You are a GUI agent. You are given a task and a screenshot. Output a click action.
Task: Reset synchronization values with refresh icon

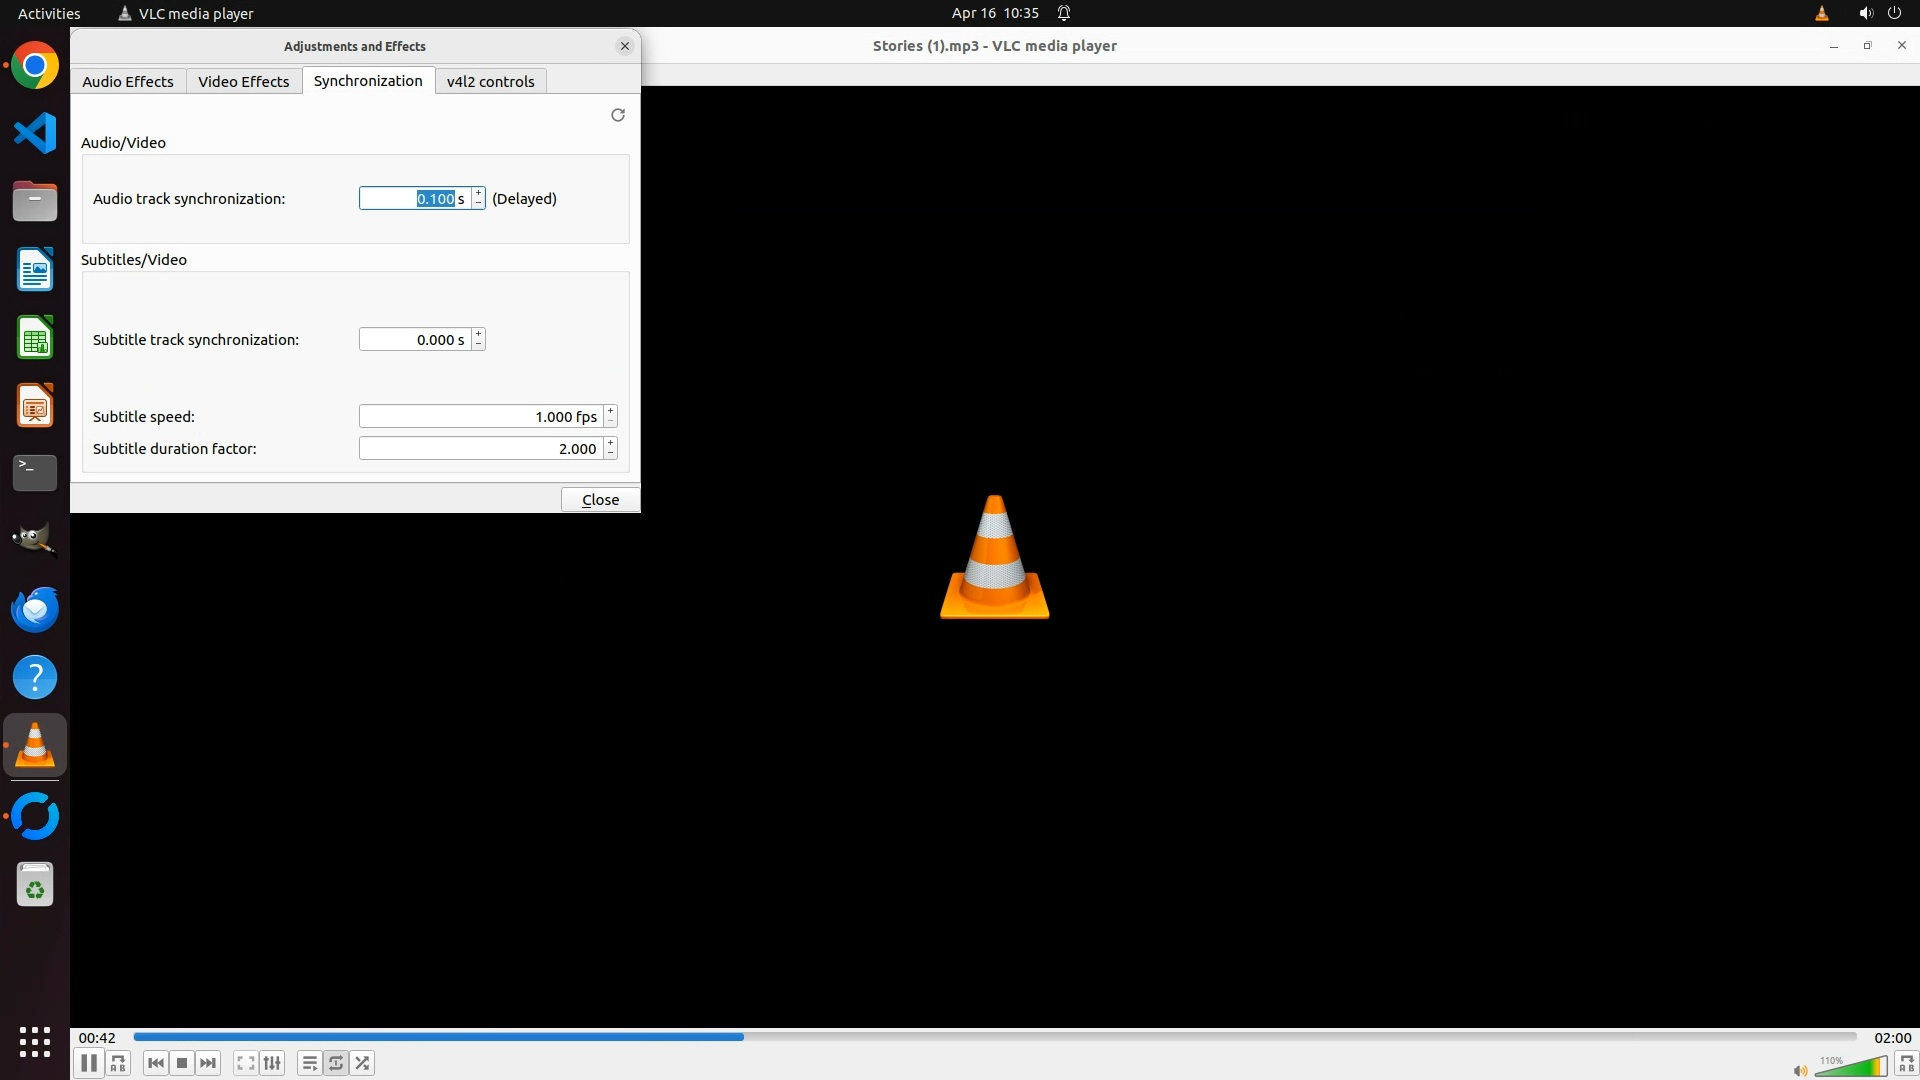coord(618,115)
